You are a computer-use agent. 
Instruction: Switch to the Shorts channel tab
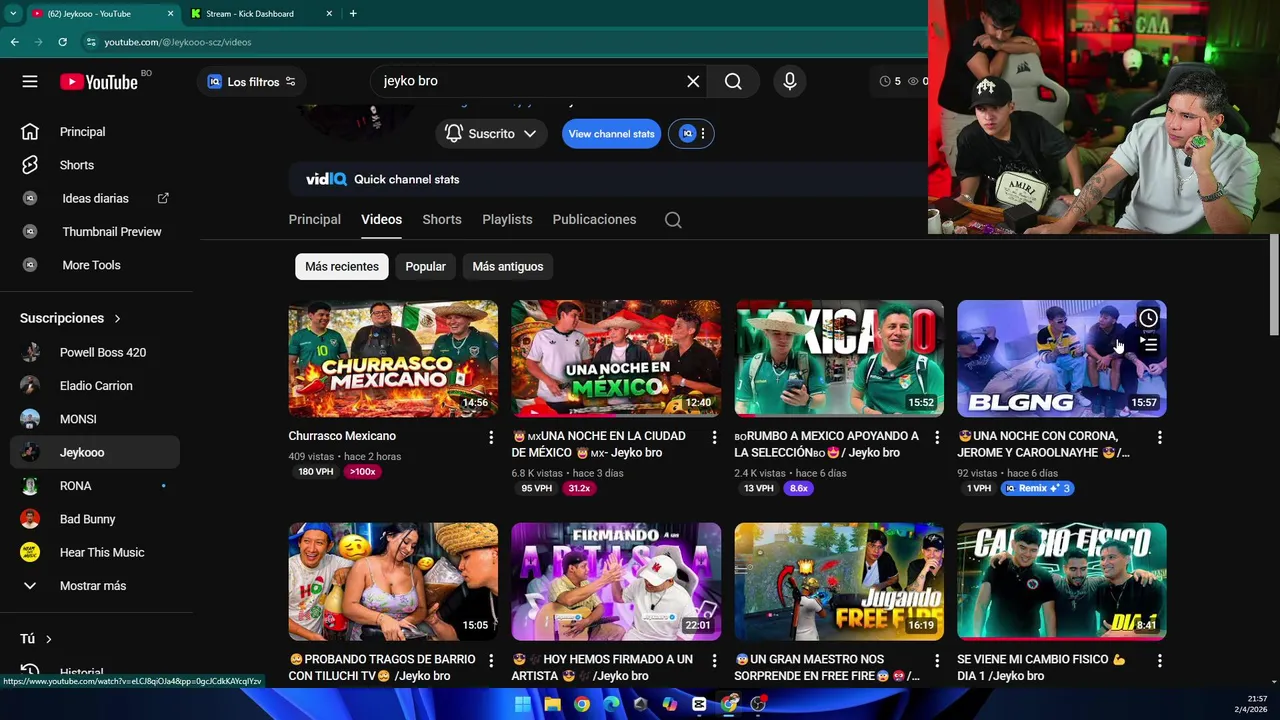click(442, 220)
